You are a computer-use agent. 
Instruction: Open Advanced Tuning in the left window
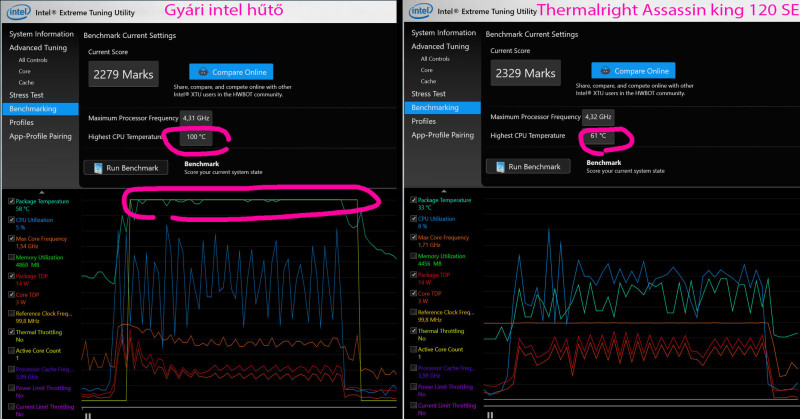38,47
